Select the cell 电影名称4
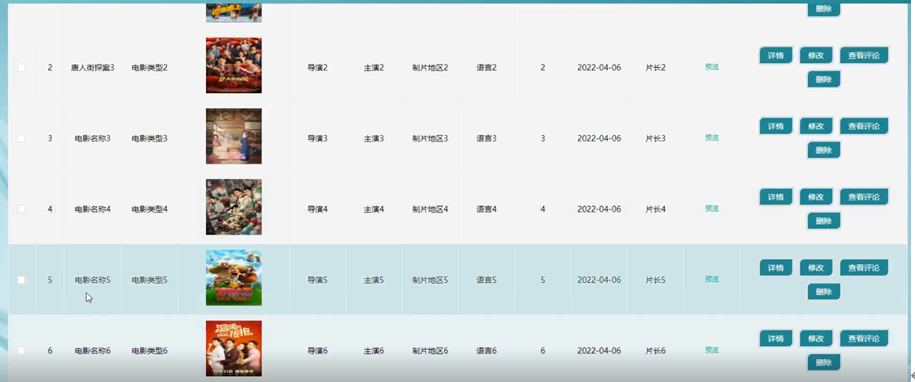The image size is (915, 382). (93, 209)
